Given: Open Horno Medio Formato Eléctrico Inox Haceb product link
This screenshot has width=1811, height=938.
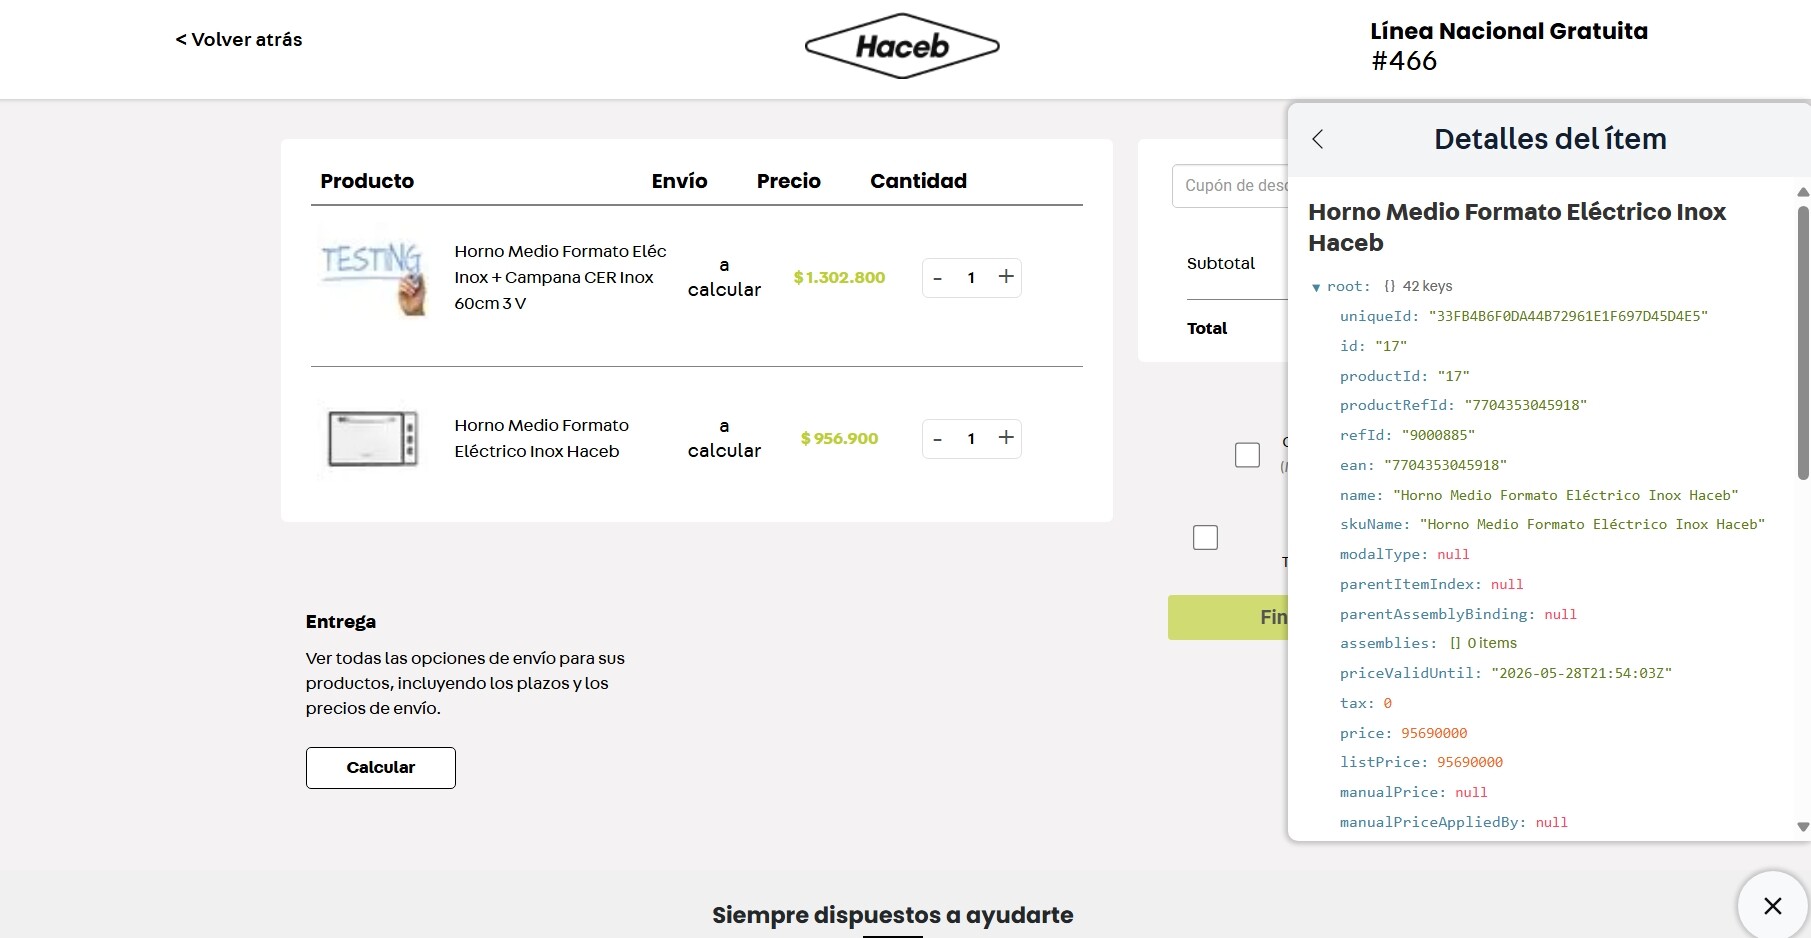Looking at the screenshot, I should tap(541, 438).
